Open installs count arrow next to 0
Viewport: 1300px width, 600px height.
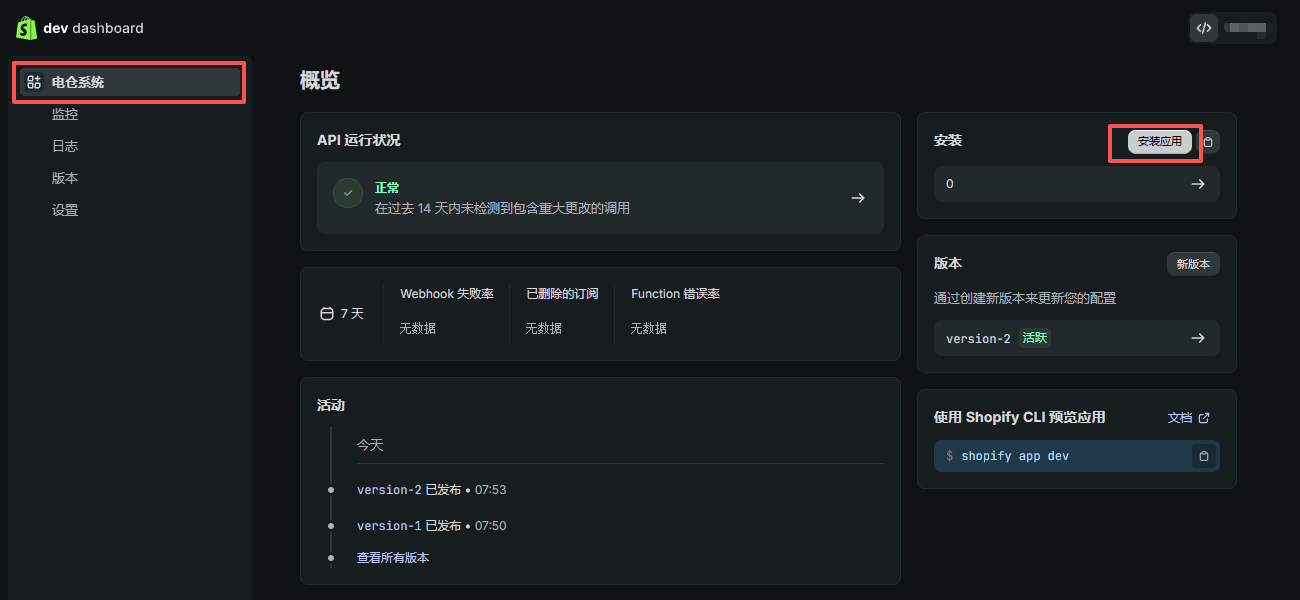pos(1198,184)
